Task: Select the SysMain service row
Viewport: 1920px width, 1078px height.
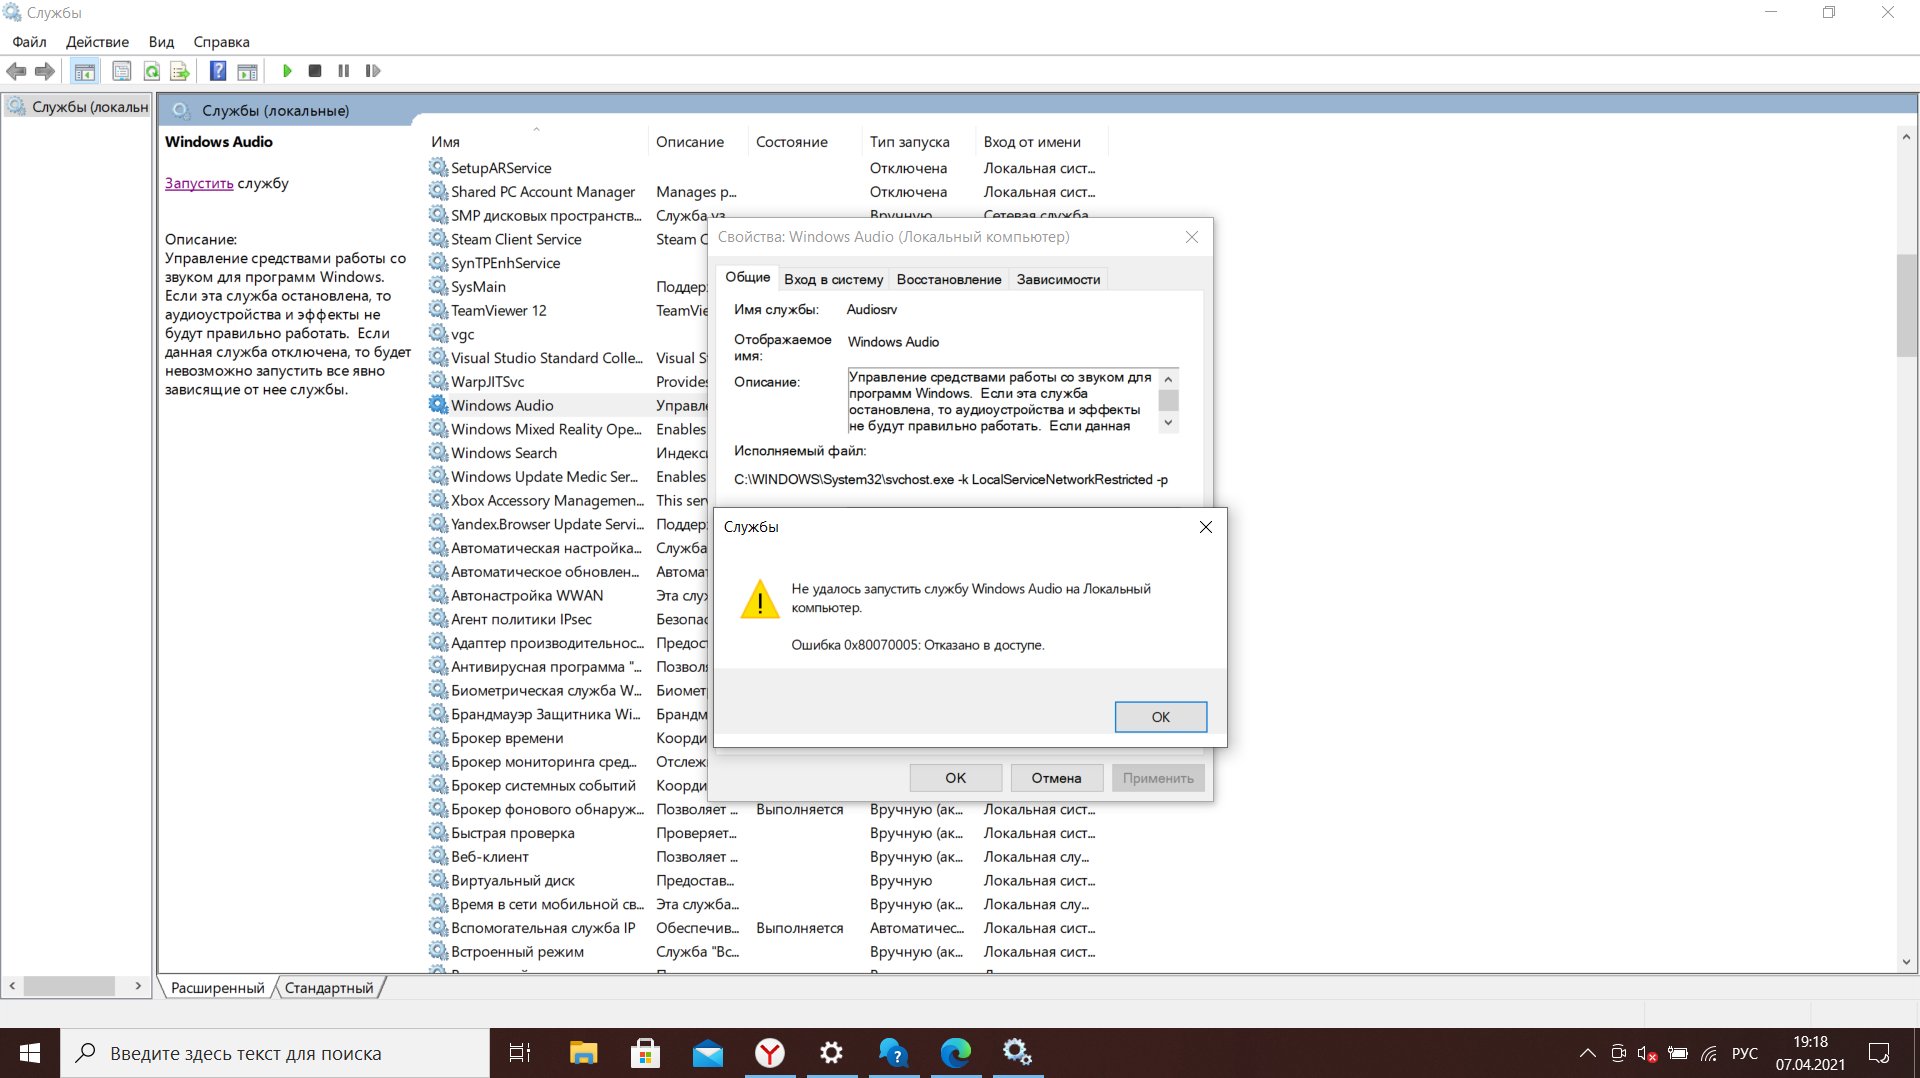Action: [478, 287]
